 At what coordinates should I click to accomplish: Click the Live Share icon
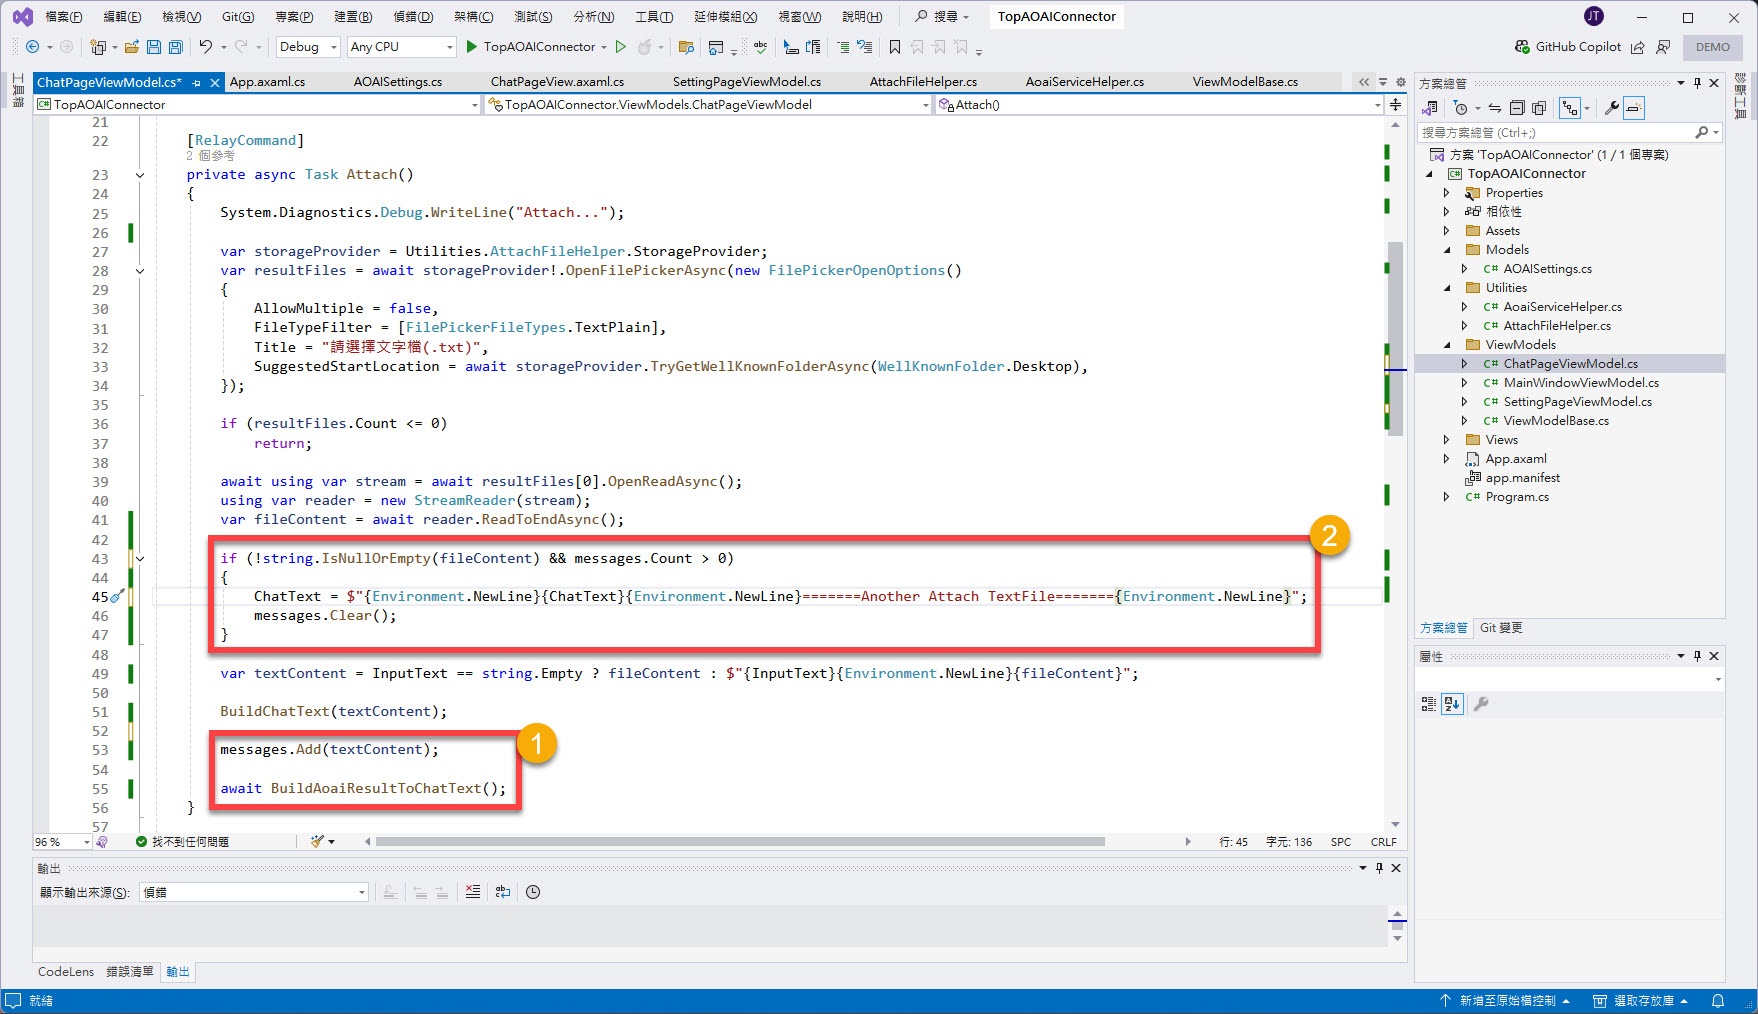point(1638,47)
